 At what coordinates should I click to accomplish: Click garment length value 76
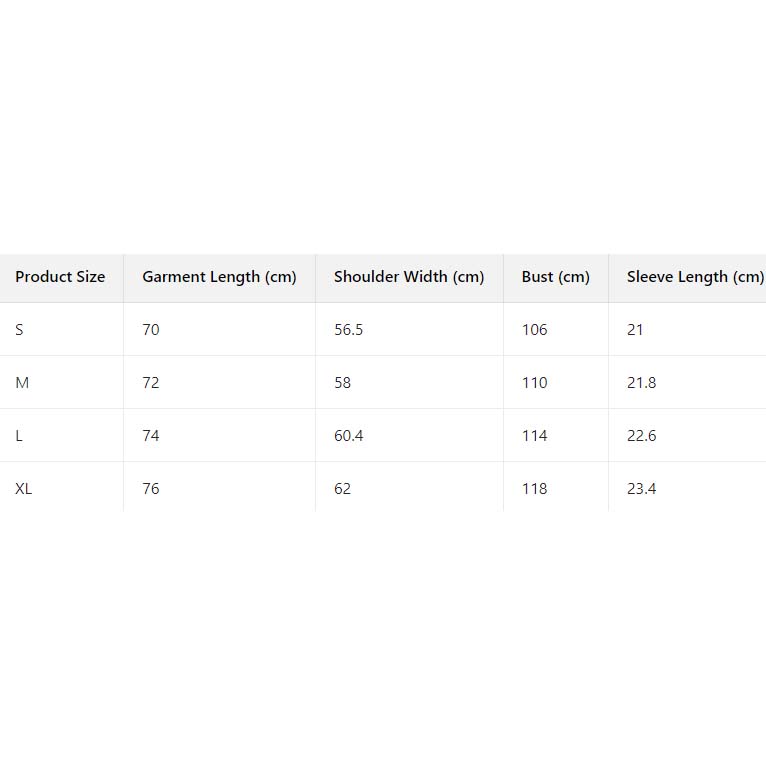pyautogui.click(x=150, y=489)
